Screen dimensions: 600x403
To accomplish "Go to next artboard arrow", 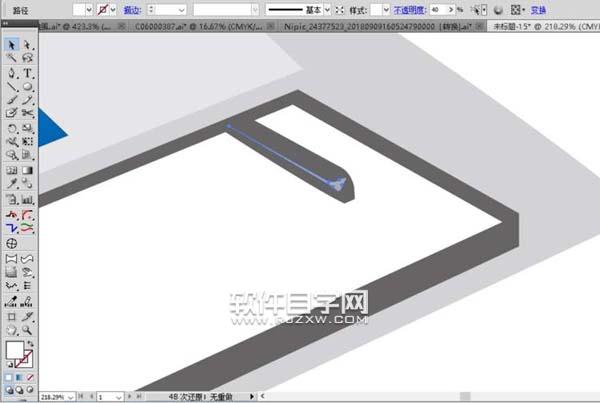I will pyautogui.click(x=129, y=396).
